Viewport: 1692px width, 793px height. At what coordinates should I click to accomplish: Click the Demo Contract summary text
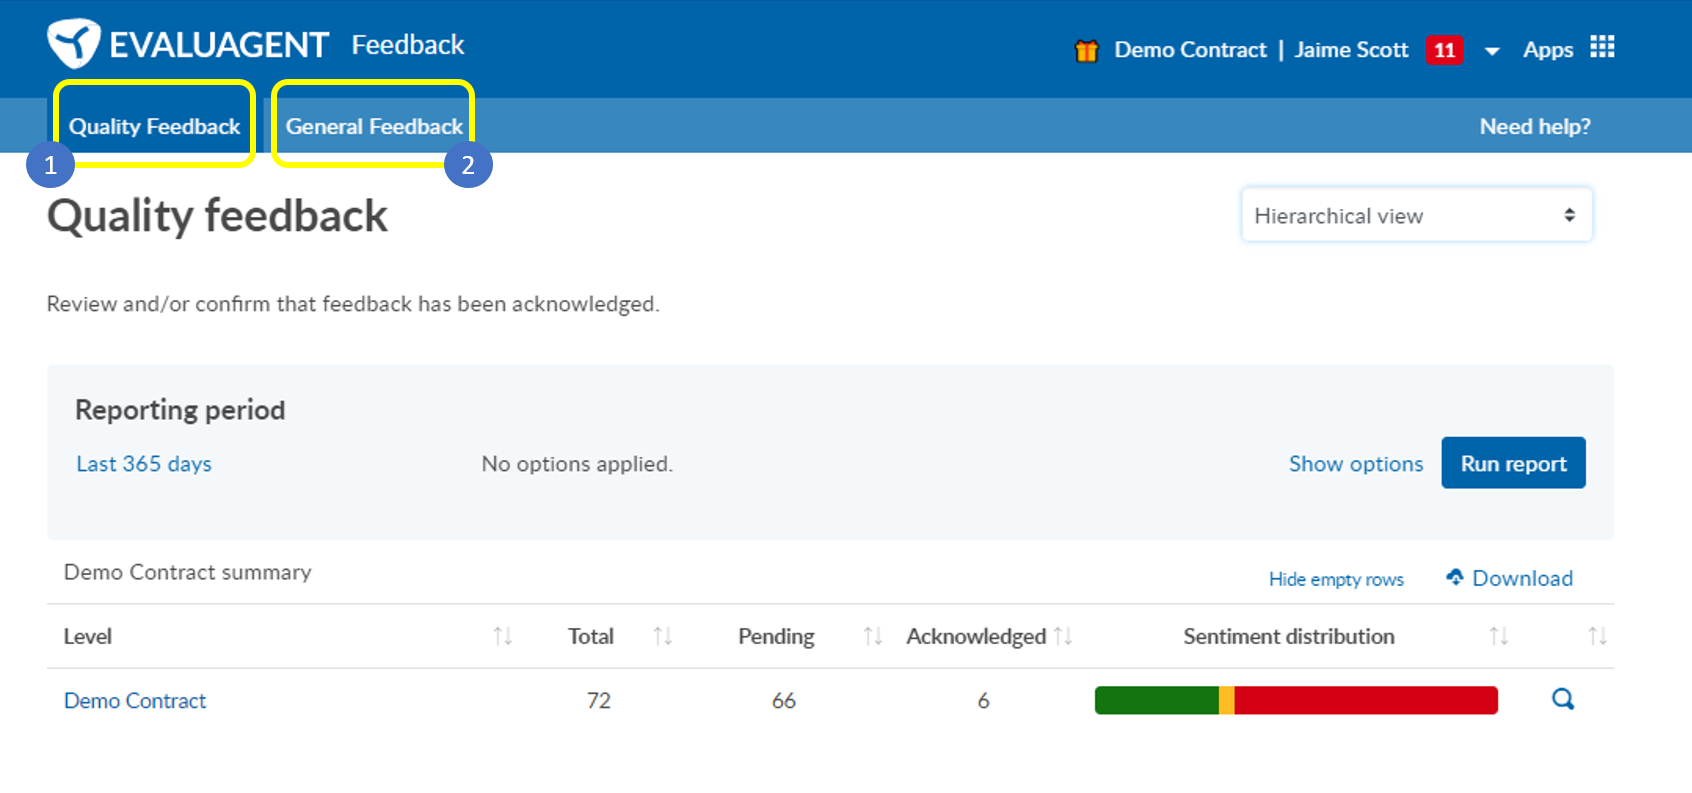click(x=188, y=572)
